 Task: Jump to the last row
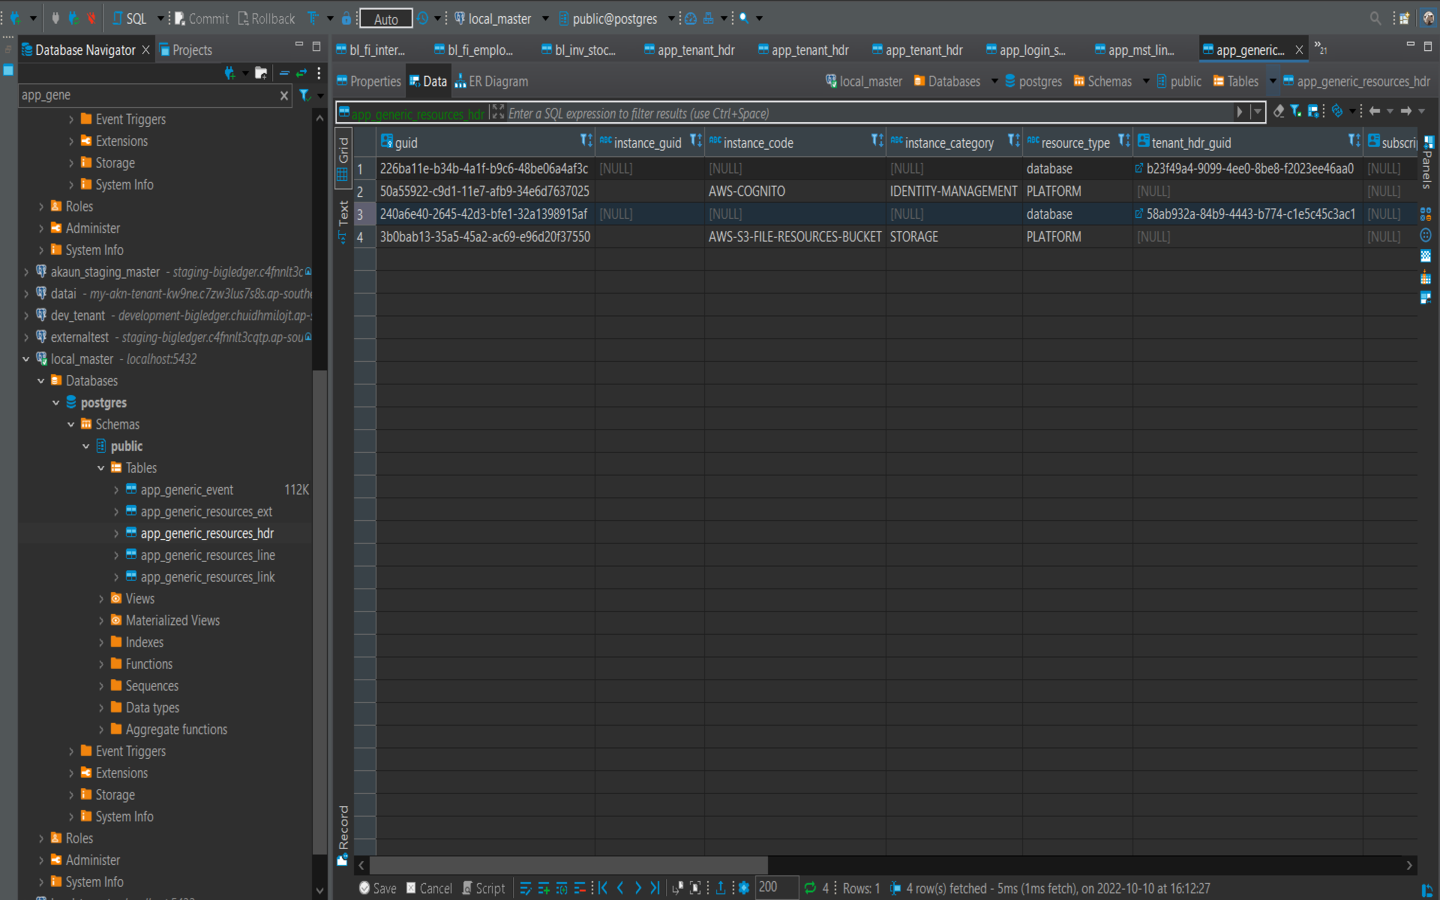pos(655,888)
